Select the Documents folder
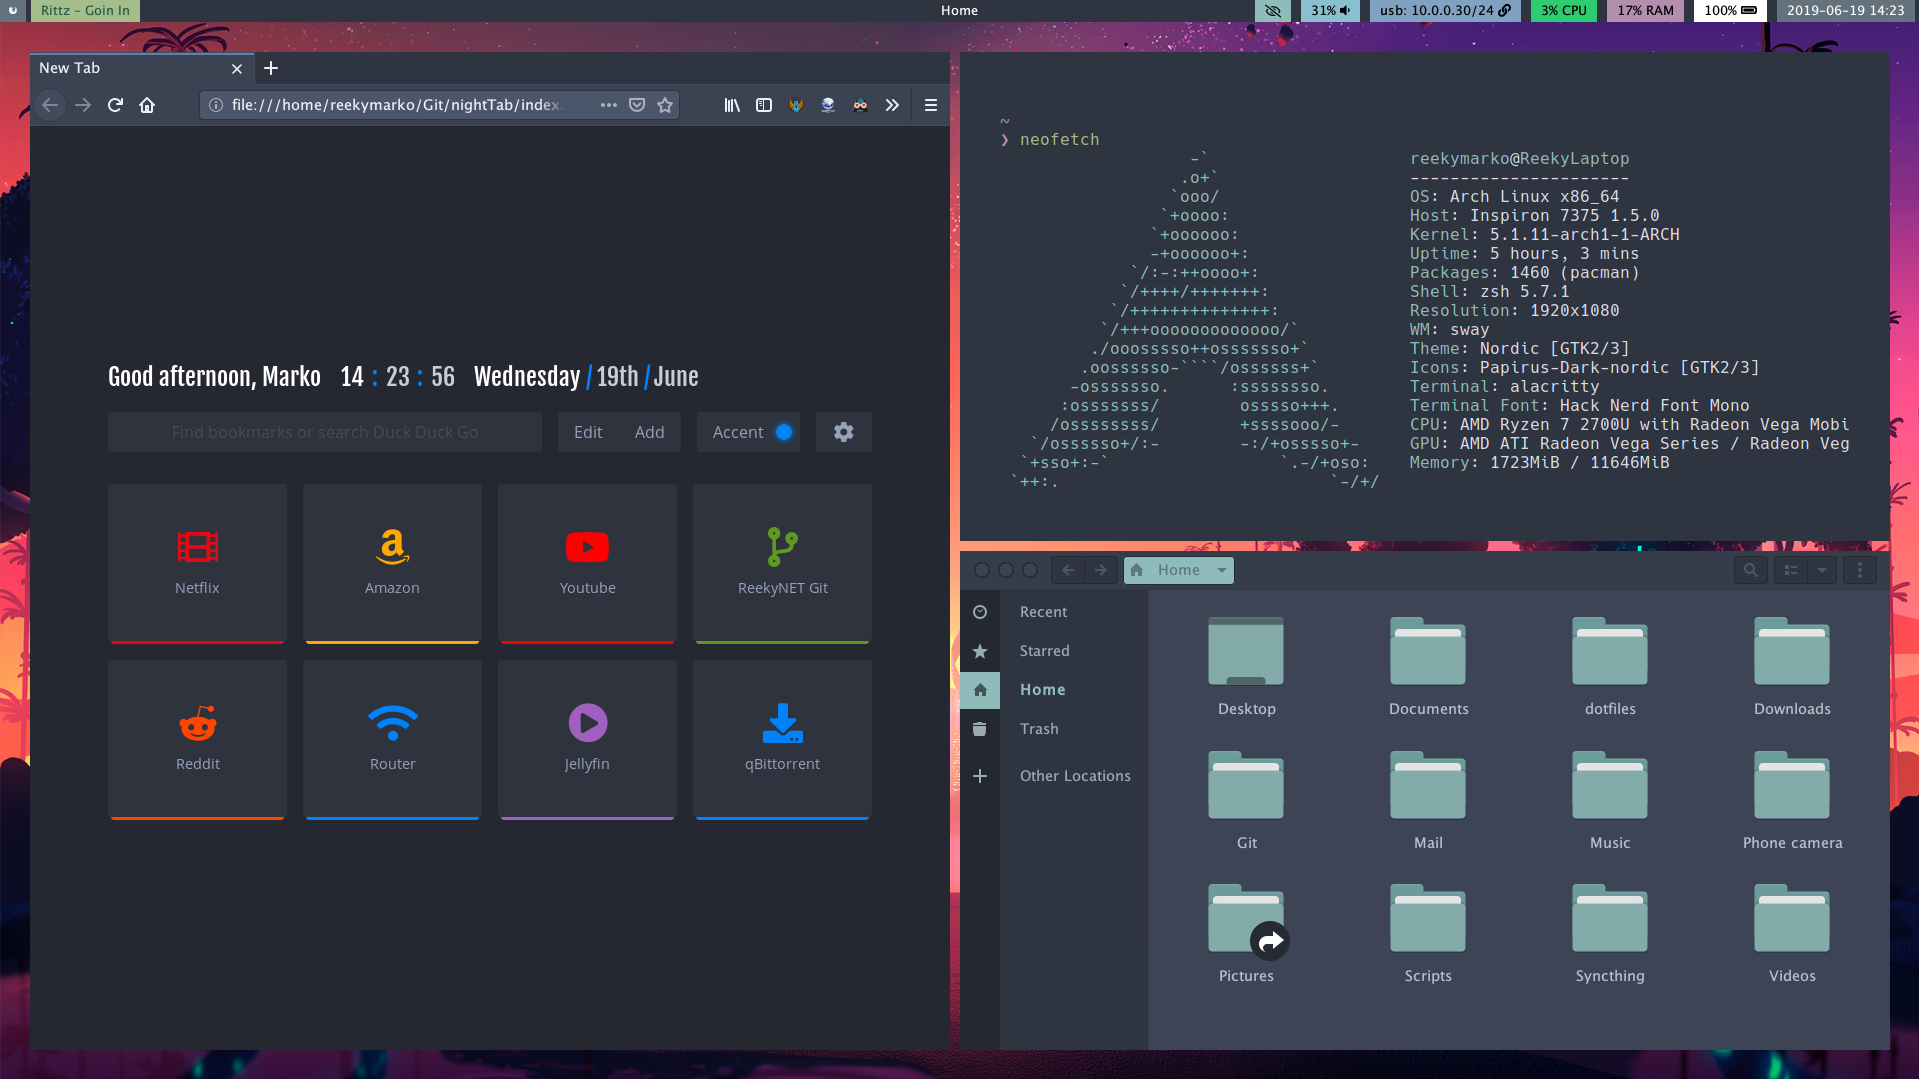Image resolution: width=1919 pixels, height=1079 pixels. pos(1428,667)
